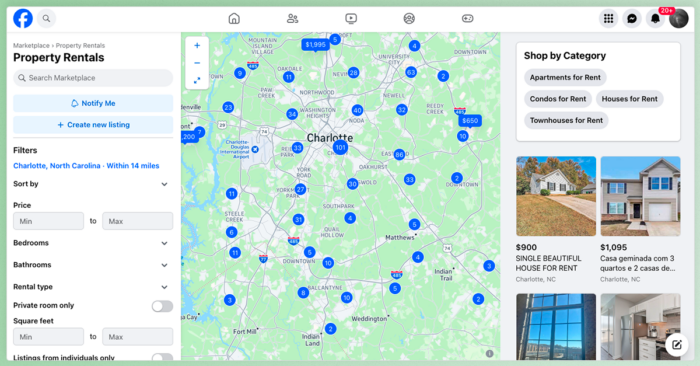Select Apartments for Rent category

click(x=565, y=77)
